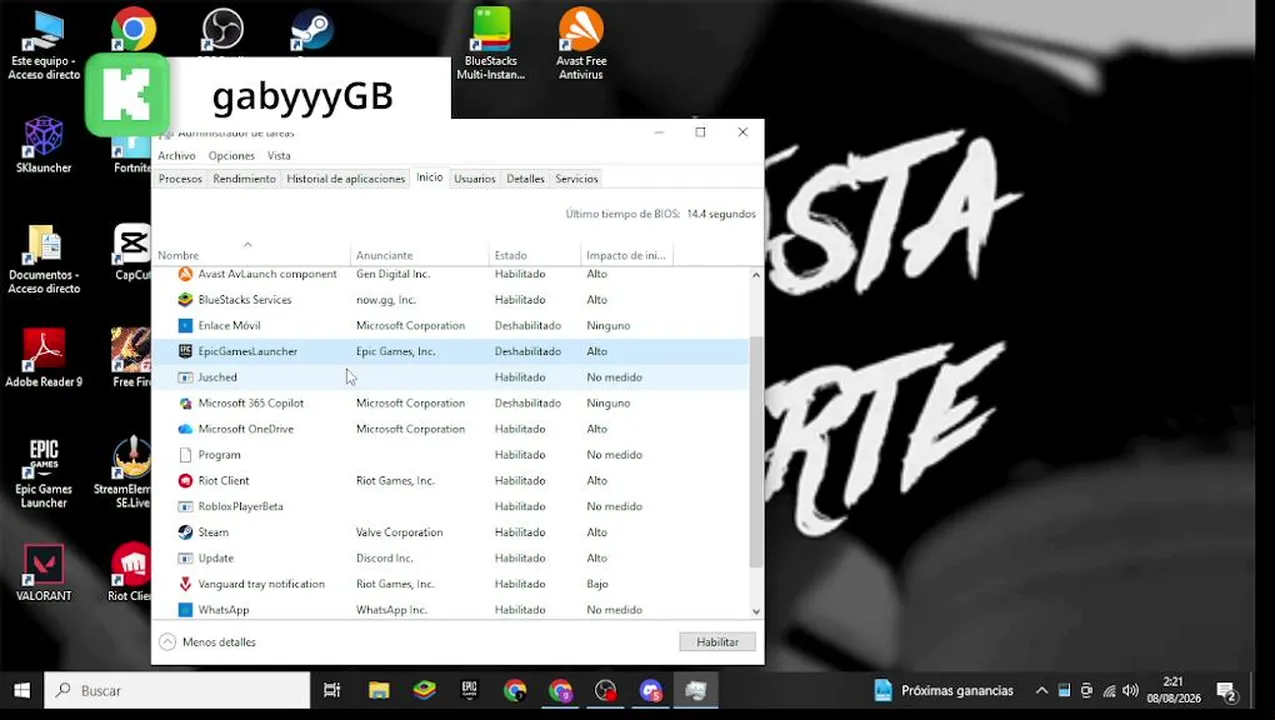1275x720 pixels.
Task: Open SKlauncher desktop icon
Action: [x=44, y=145]
